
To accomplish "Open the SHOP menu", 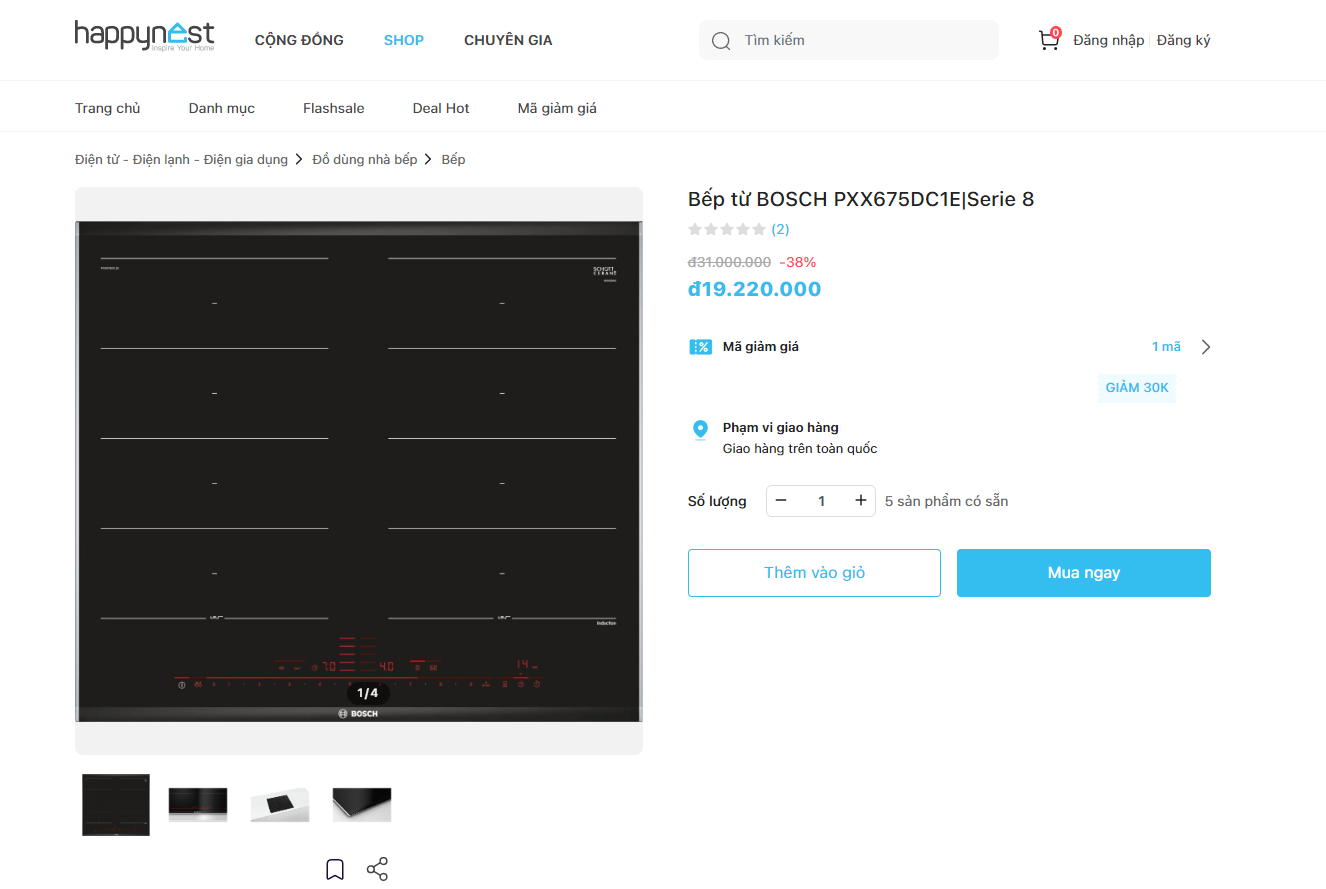I will coord(404,40).
